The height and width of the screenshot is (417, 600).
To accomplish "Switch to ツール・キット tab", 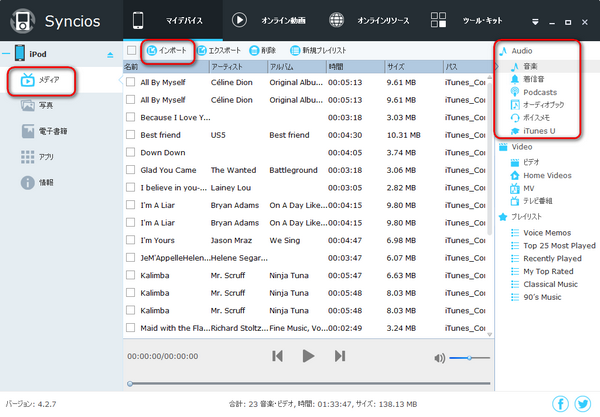I will pyautogui.click(x=466, y=20).
